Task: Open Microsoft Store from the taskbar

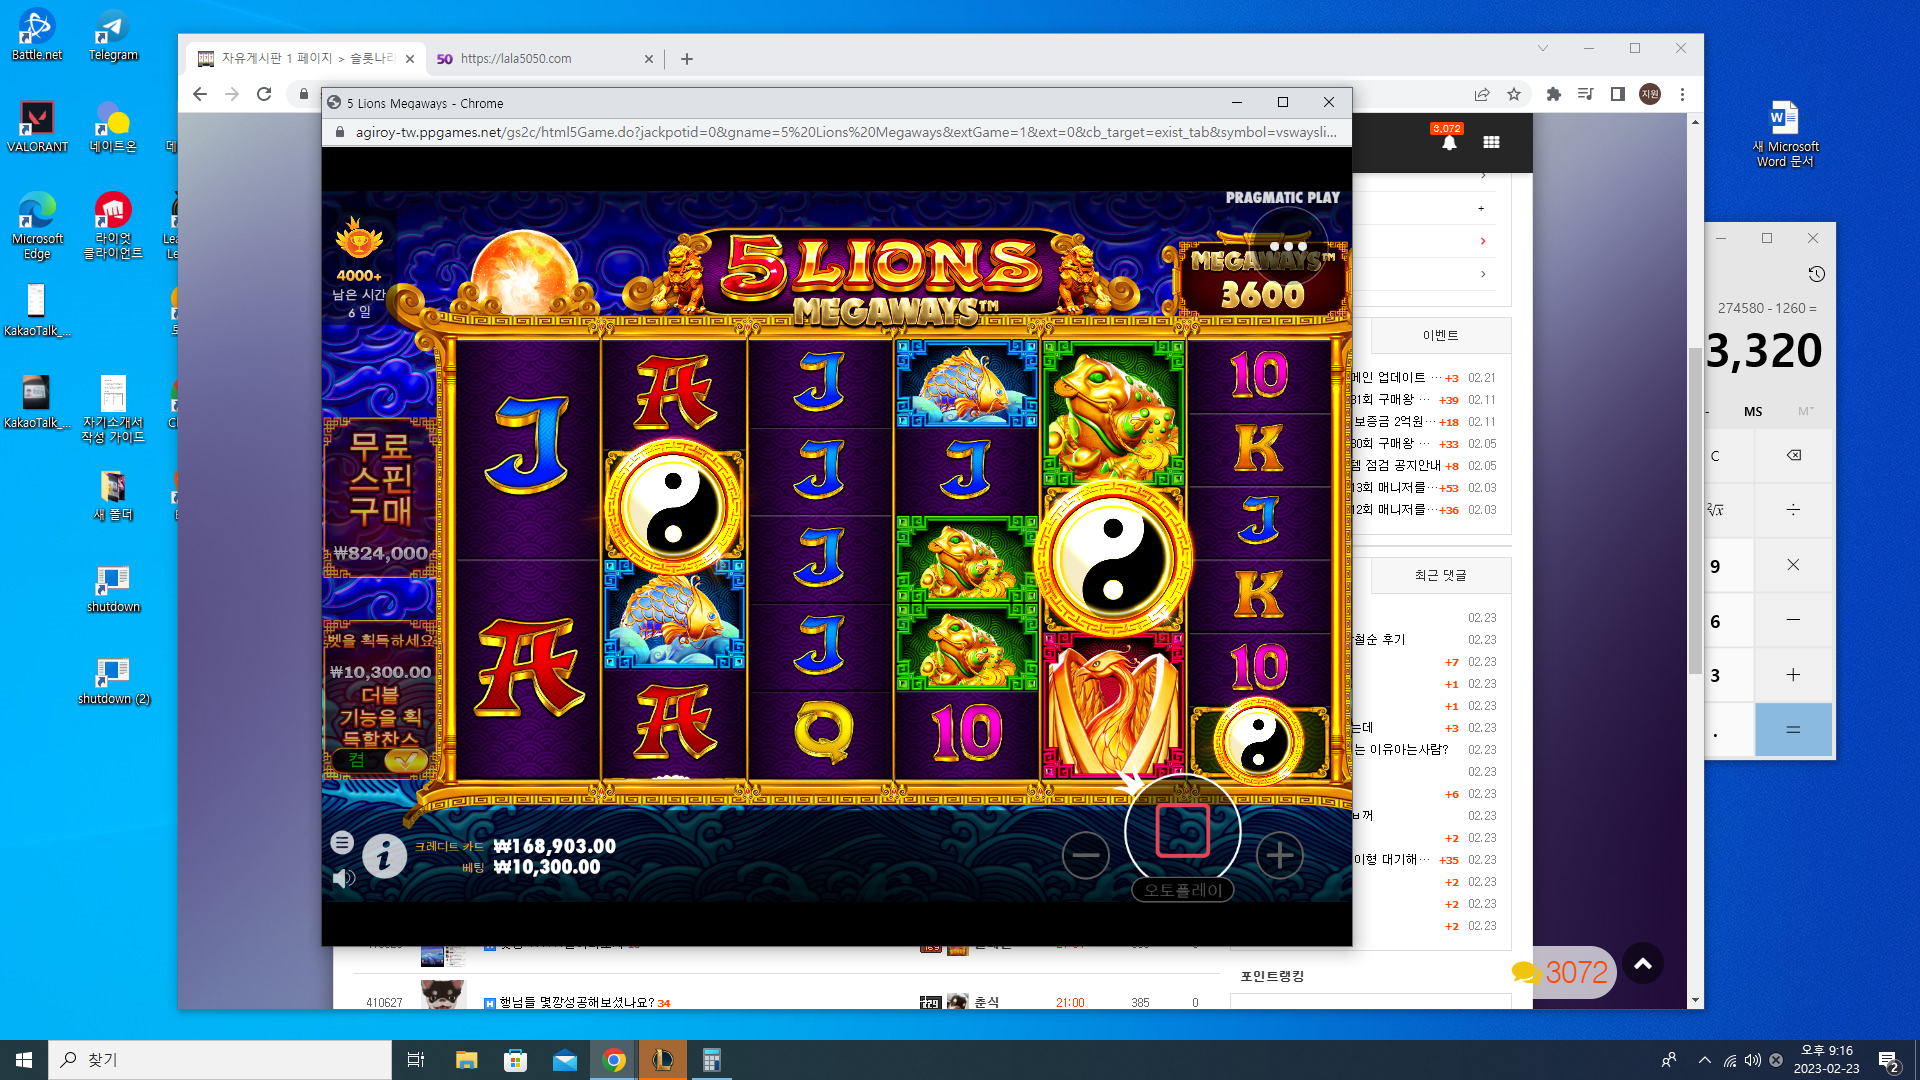Action: [x=515, y=1060]
